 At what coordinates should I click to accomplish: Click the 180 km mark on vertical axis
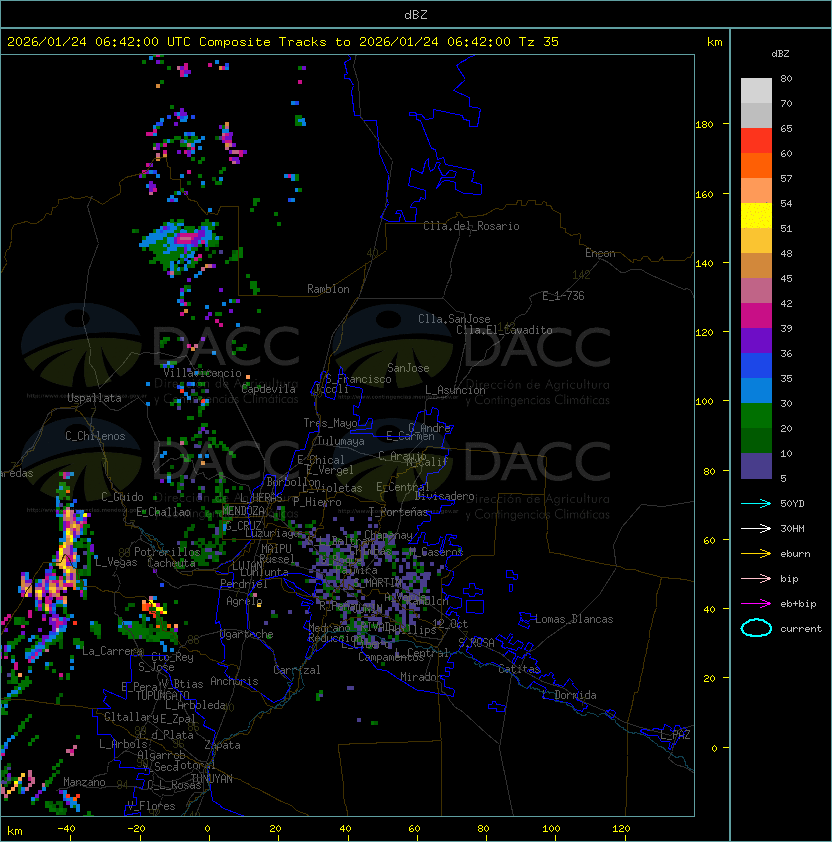point(704,125)
